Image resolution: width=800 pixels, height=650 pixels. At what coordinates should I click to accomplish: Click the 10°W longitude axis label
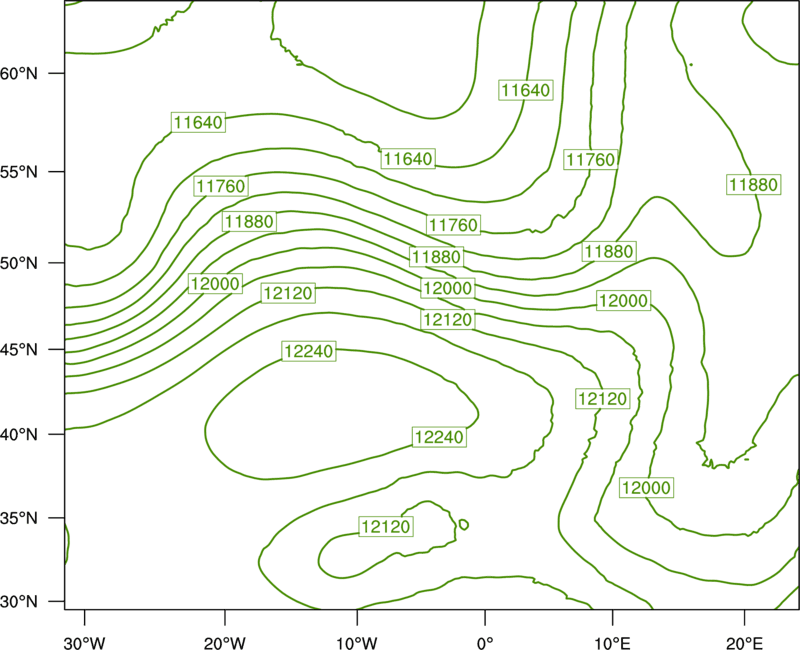[x=357, y=643]
